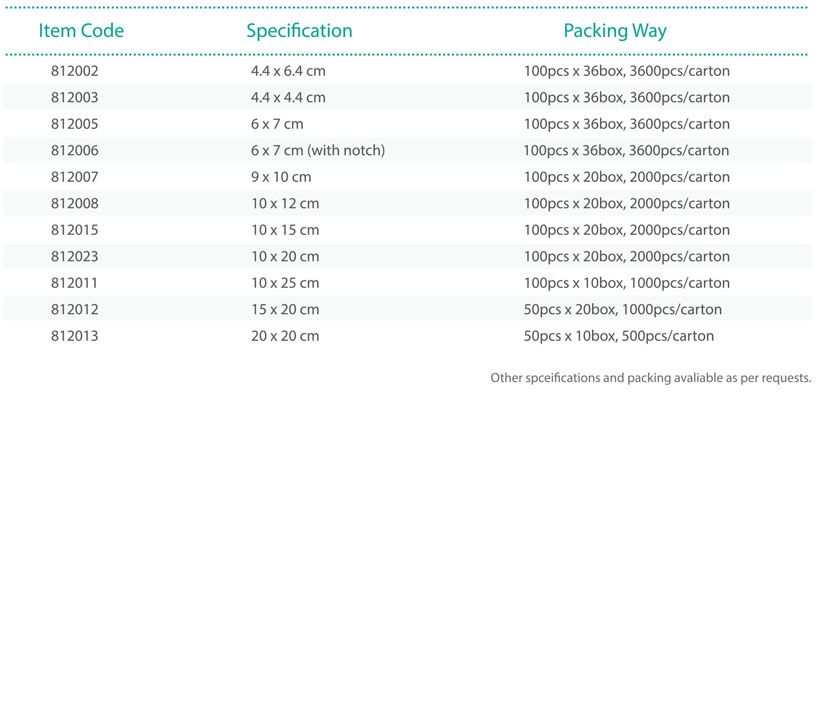Click the 10 x 12 cm specification
827x709 pixels.
(x=285, y=203)
